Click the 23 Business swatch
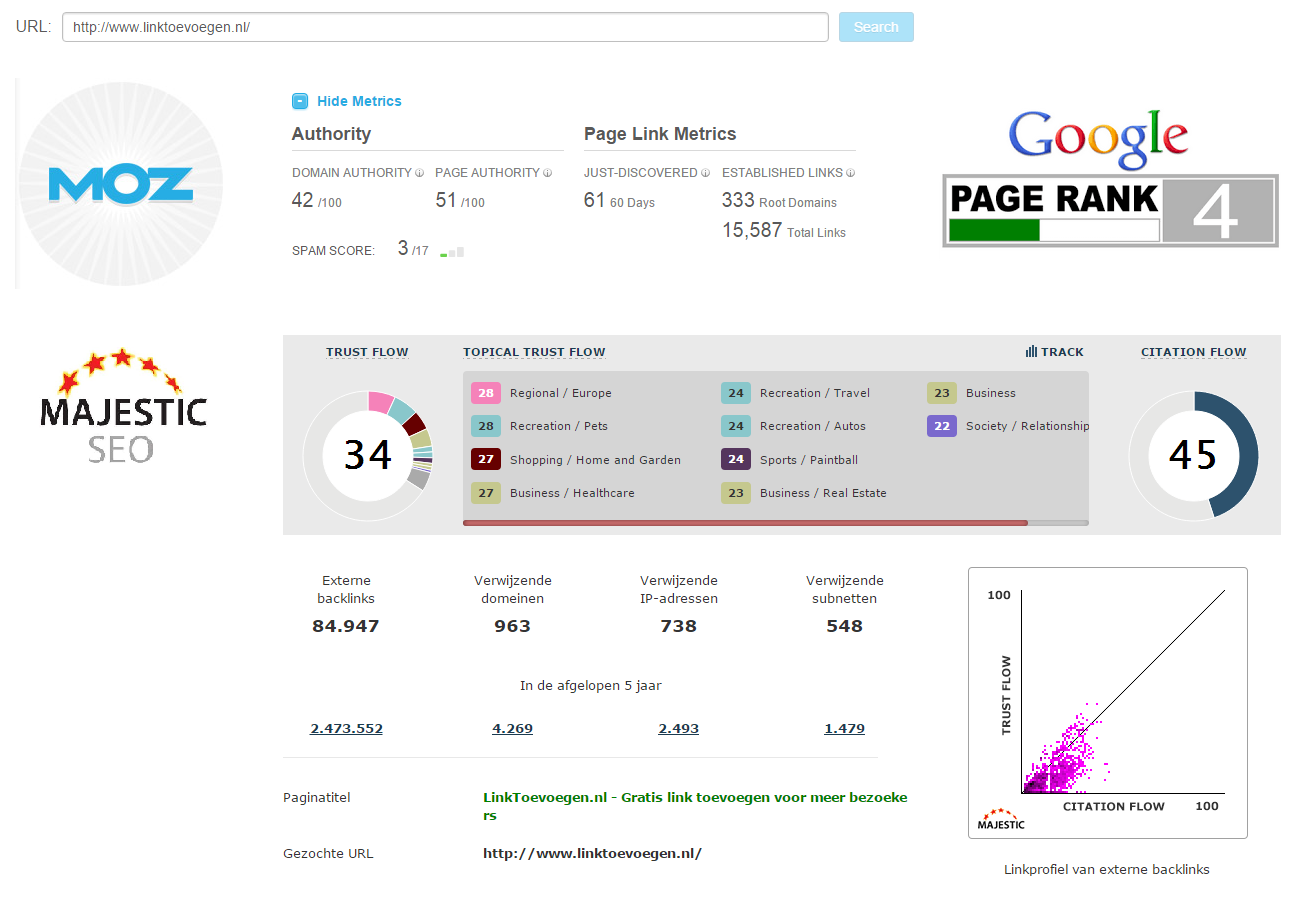 pyautogui.click(x=942, y=393)
